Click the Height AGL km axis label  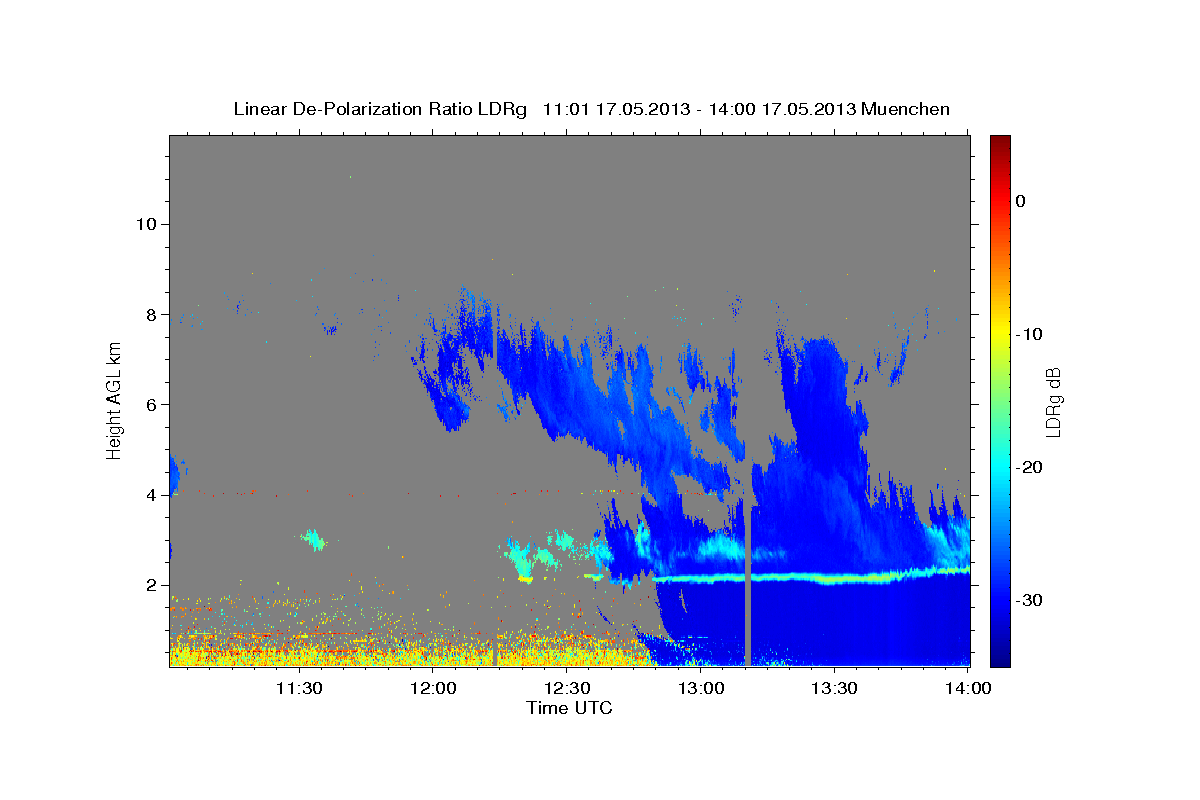point(114,400)
